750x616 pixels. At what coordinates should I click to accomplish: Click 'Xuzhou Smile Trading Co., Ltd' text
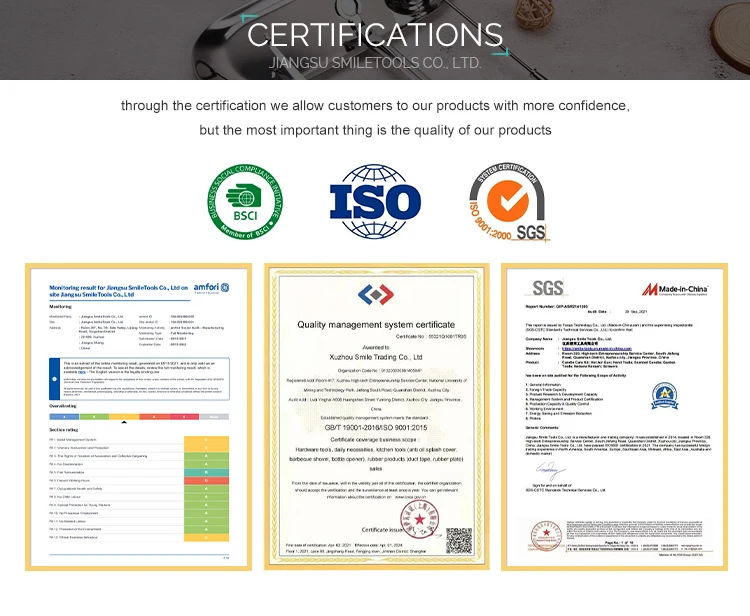click(376, 357)
